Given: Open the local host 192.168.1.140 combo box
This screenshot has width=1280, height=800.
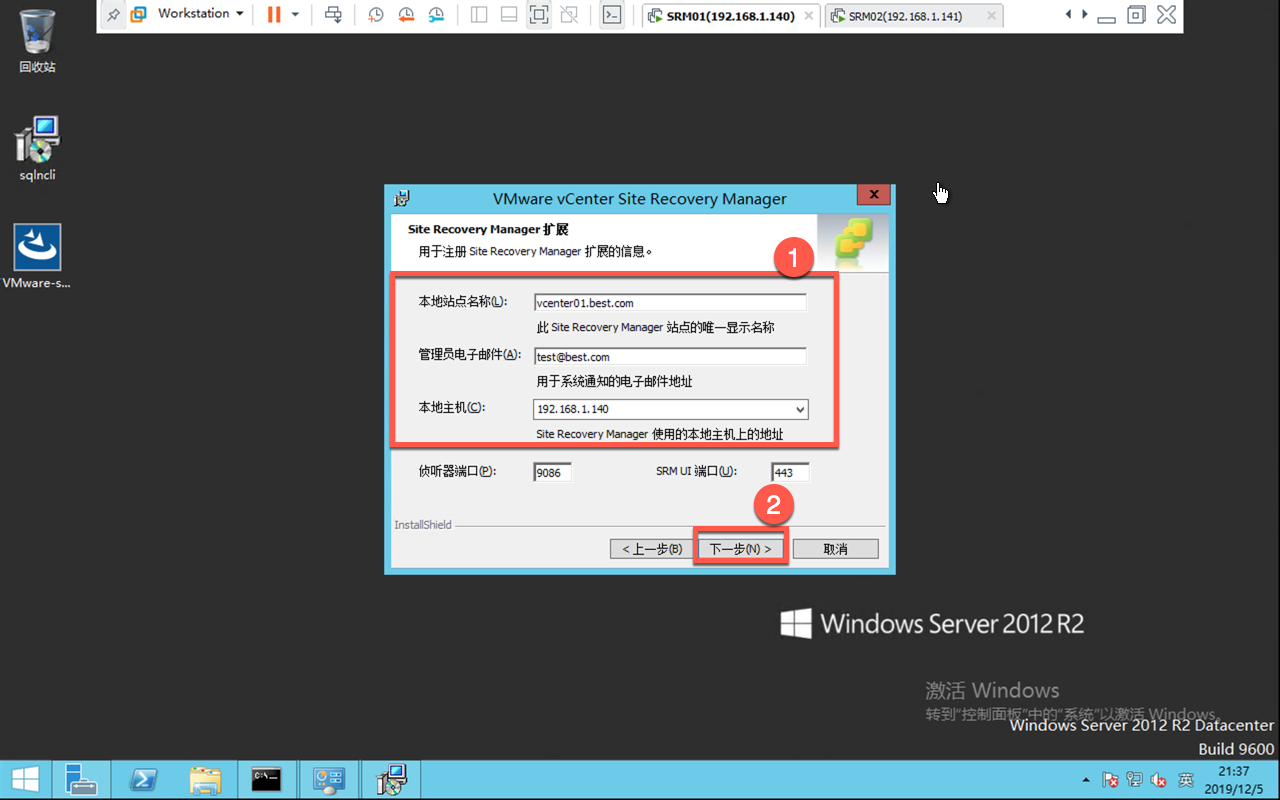Looking at the screenshot, I should pos(670,409).
